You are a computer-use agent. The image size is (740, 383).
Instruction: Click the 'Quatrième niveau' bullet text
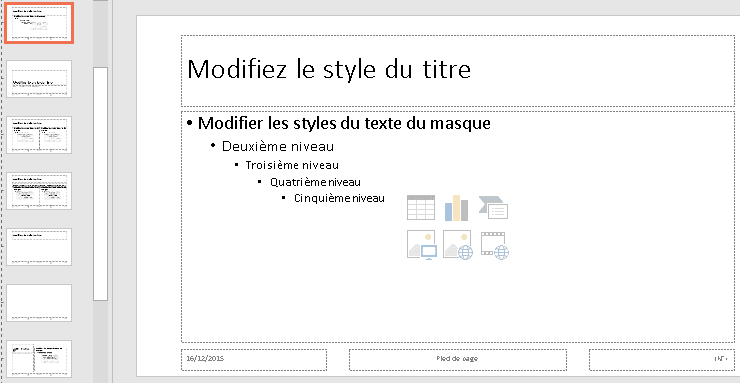[x=315, y=182]
